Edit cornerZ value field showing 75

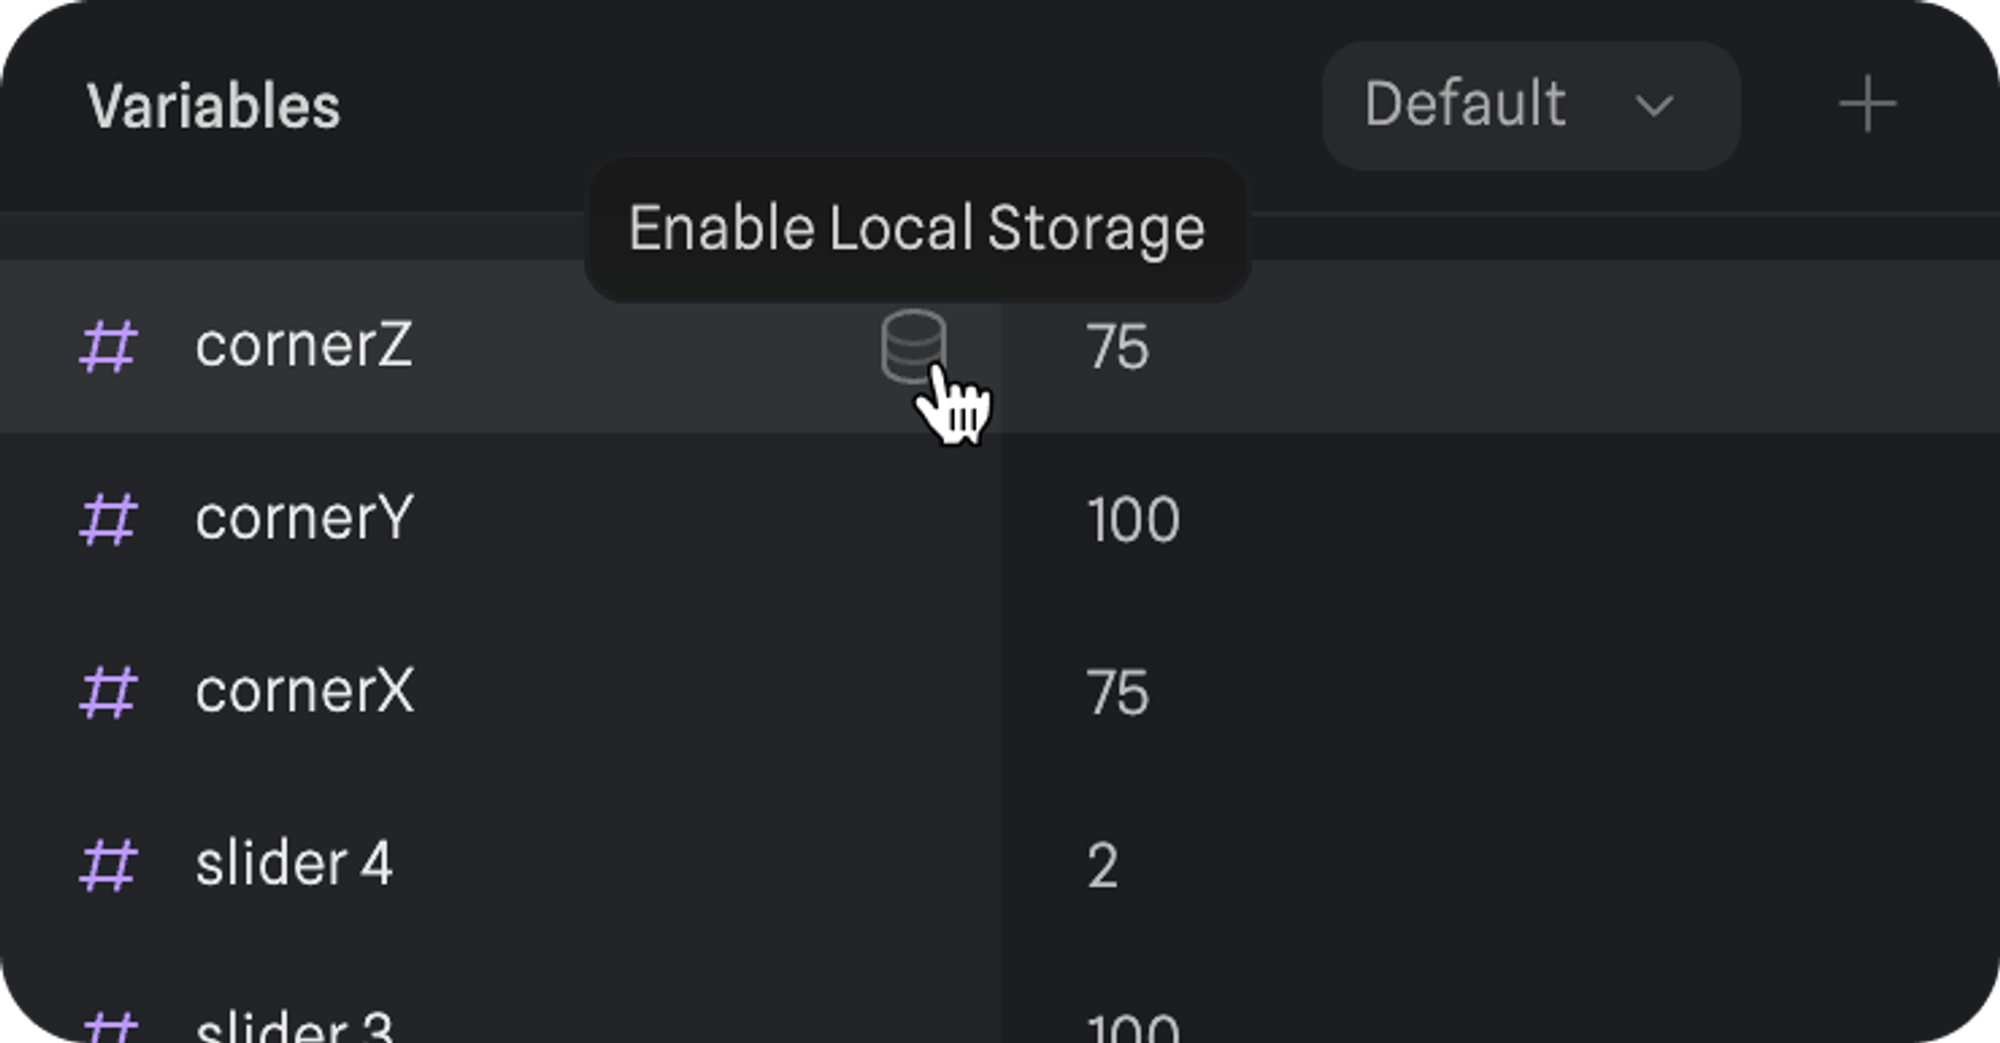coord(1117,348)
